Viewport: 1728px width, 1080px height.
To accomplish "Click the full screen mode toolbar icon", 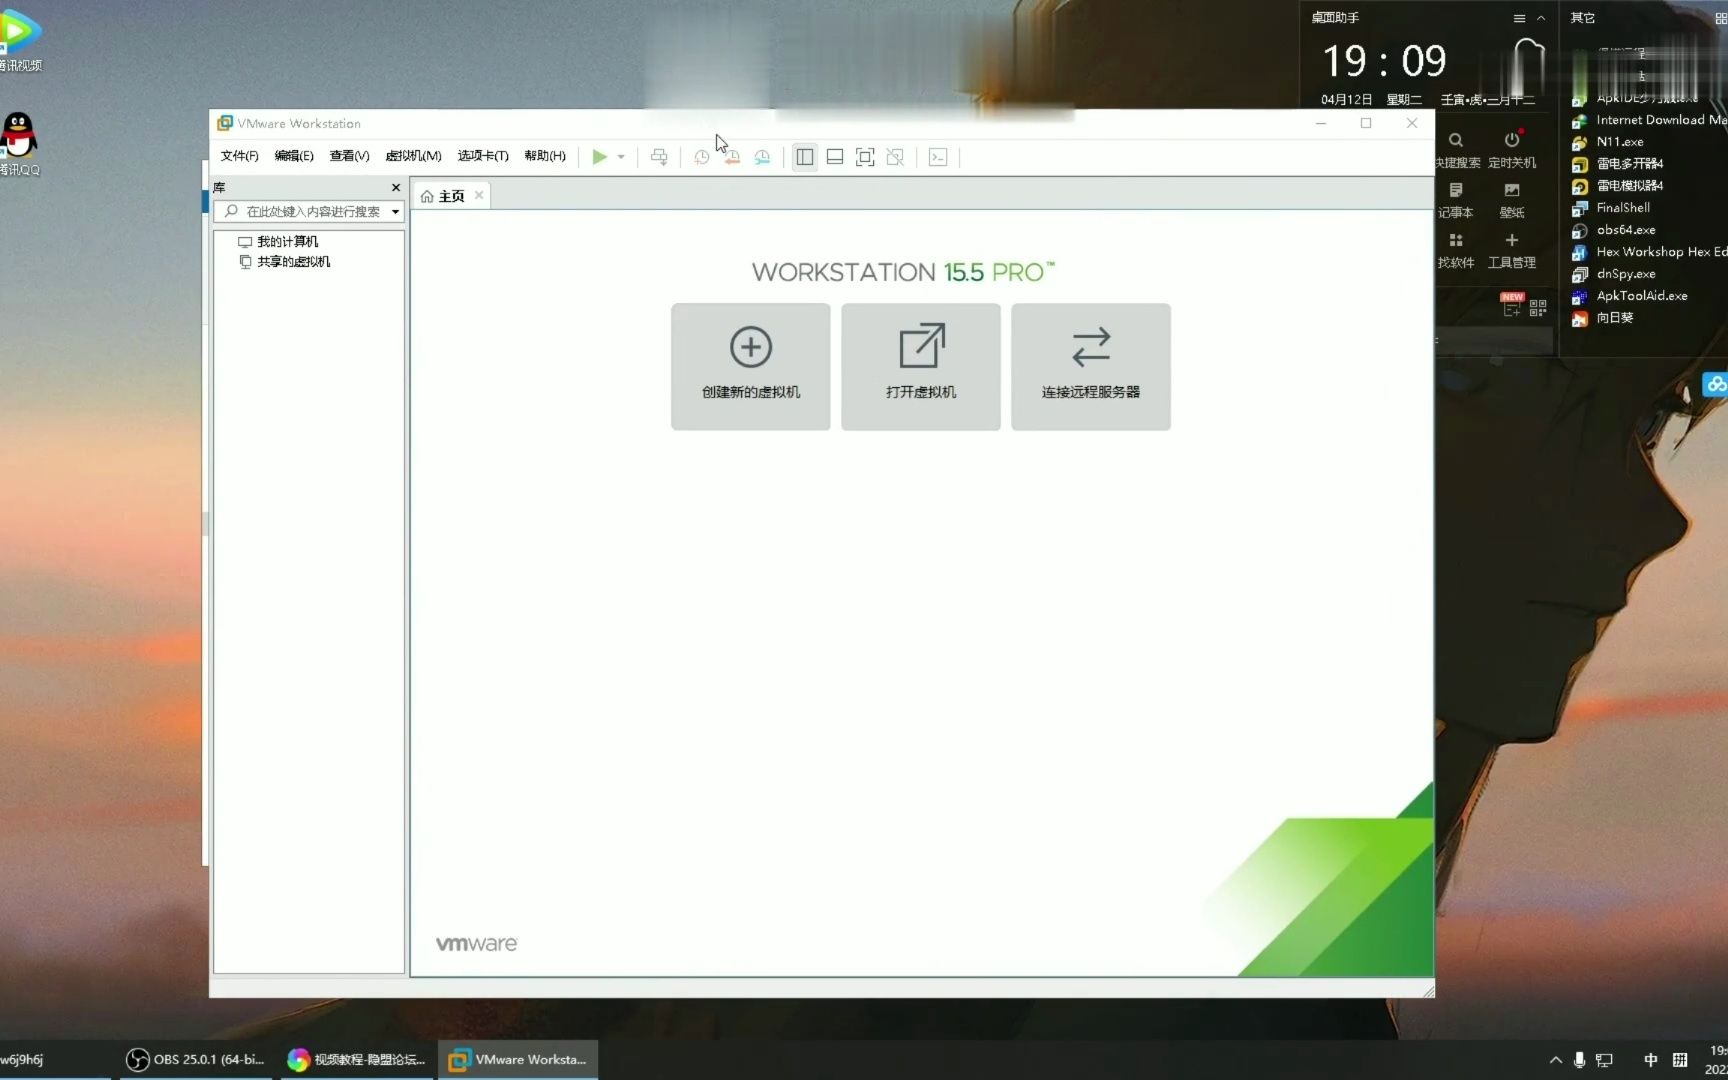I will coord(865,157).
